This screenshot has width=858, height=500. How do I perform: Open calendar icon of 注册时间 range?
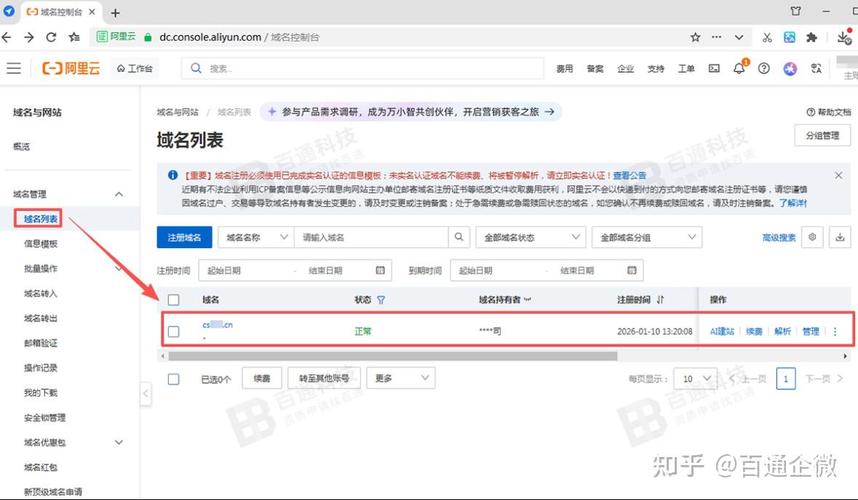(380, 270)
